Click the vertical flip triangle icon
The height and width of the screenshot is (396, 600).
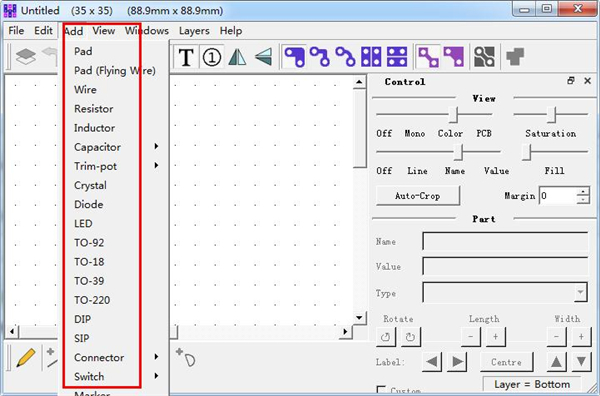pyautogui.click(x=263, y=57)
